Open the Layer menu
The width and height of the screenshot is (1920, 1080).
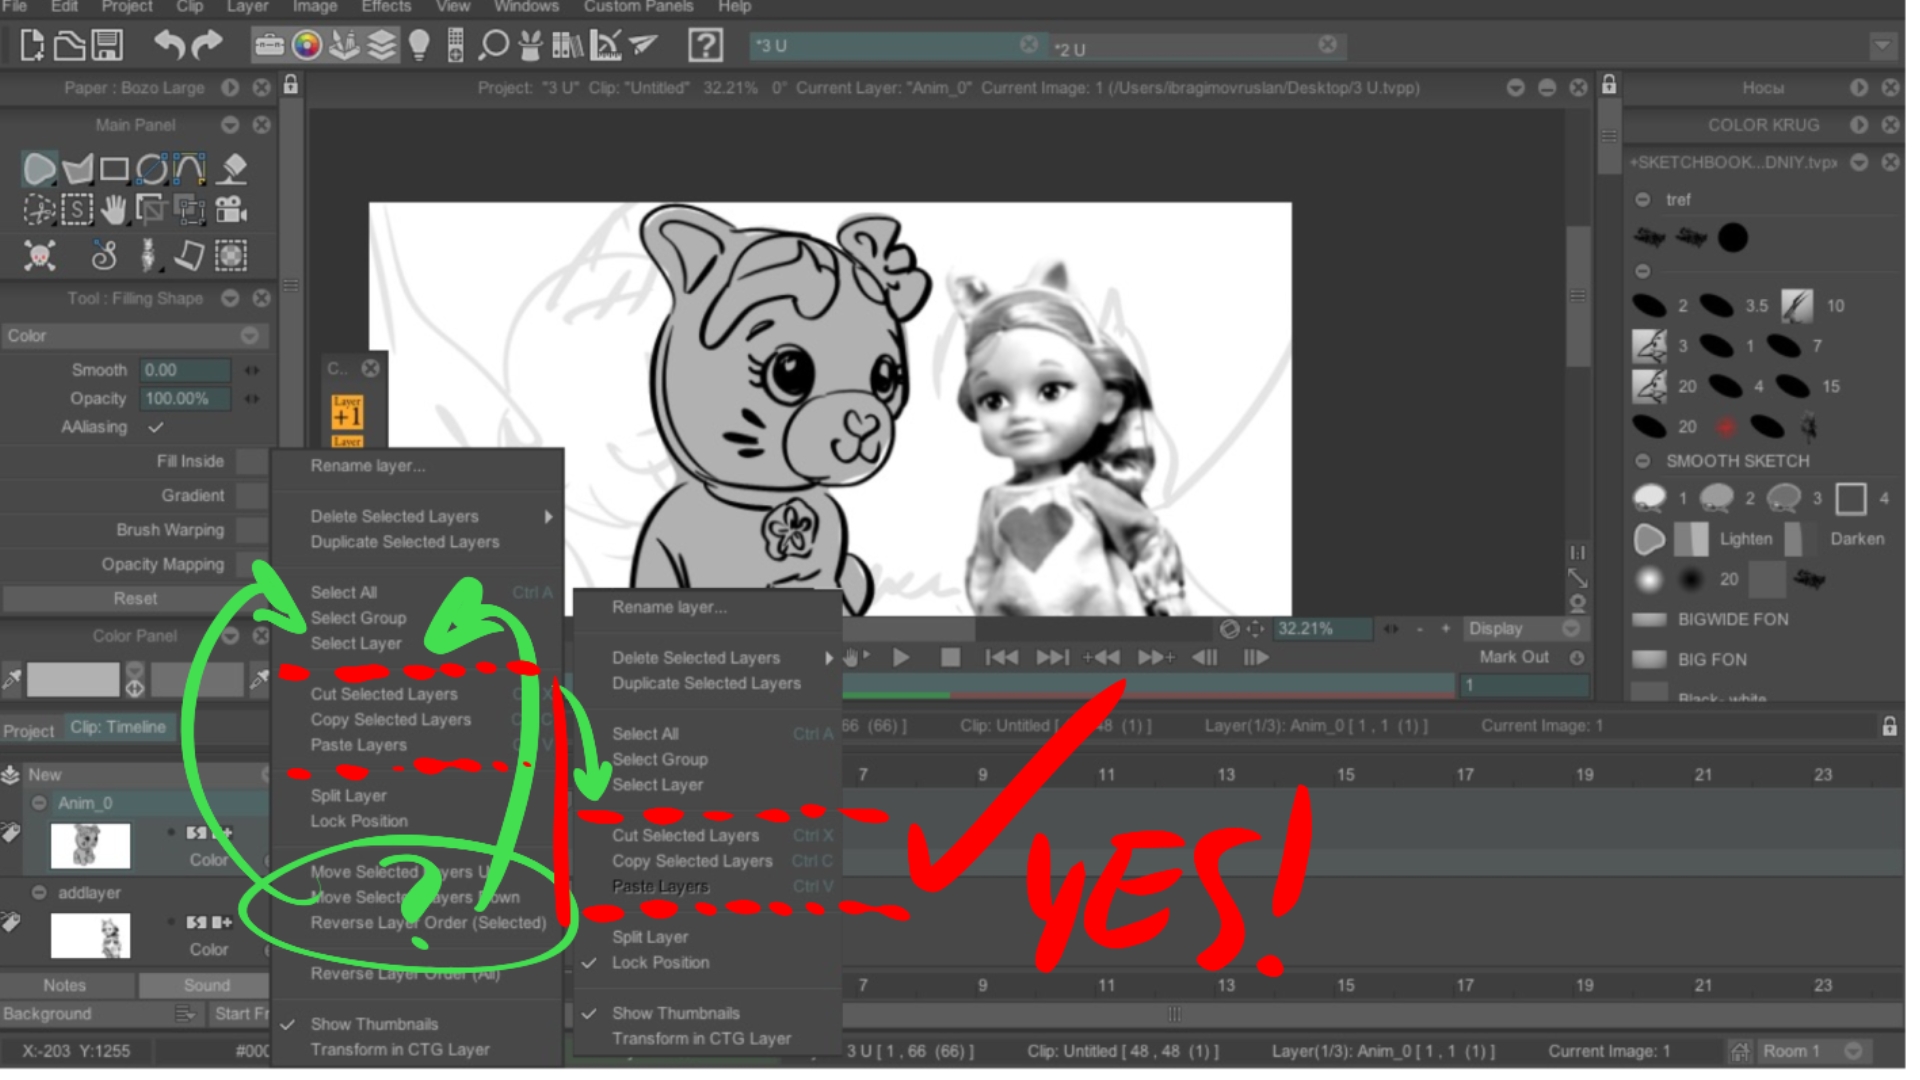[248, 7]
